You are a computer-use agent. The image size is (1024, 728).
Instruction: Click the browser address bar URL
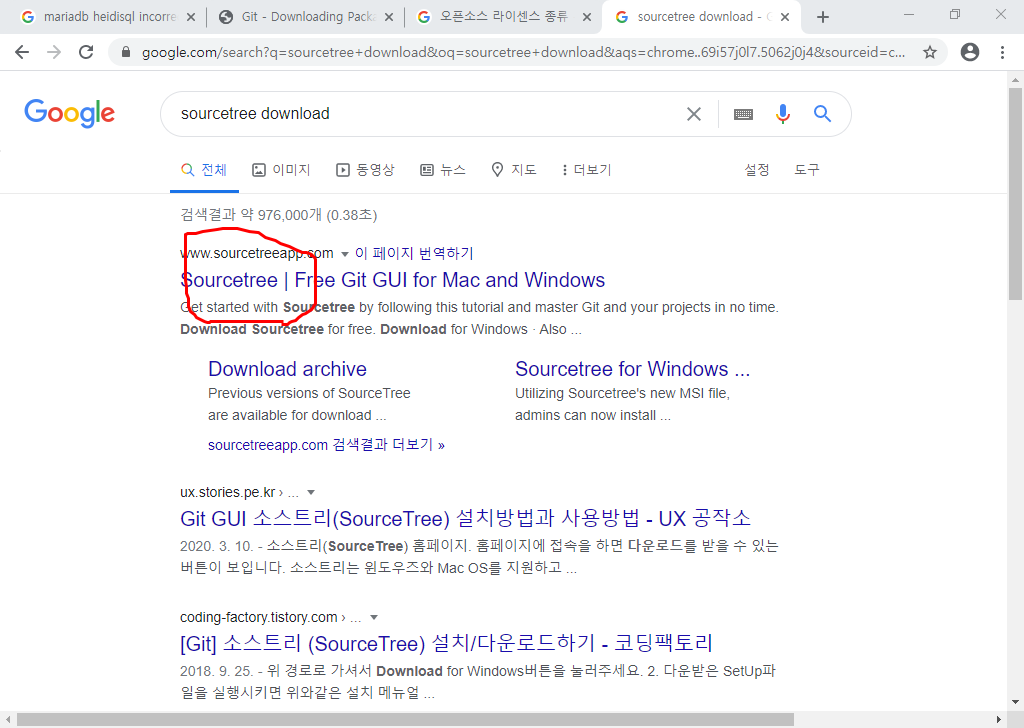[x=522, y=52]
